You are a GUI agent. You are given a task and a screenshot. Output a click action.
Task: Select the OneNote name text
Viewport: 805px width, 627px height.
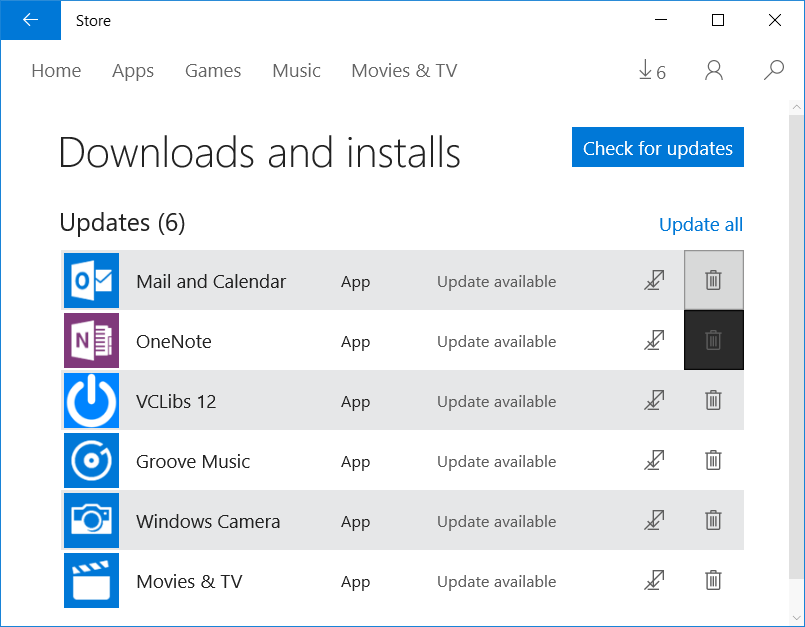pyautogui.click(x=174, y=341)
